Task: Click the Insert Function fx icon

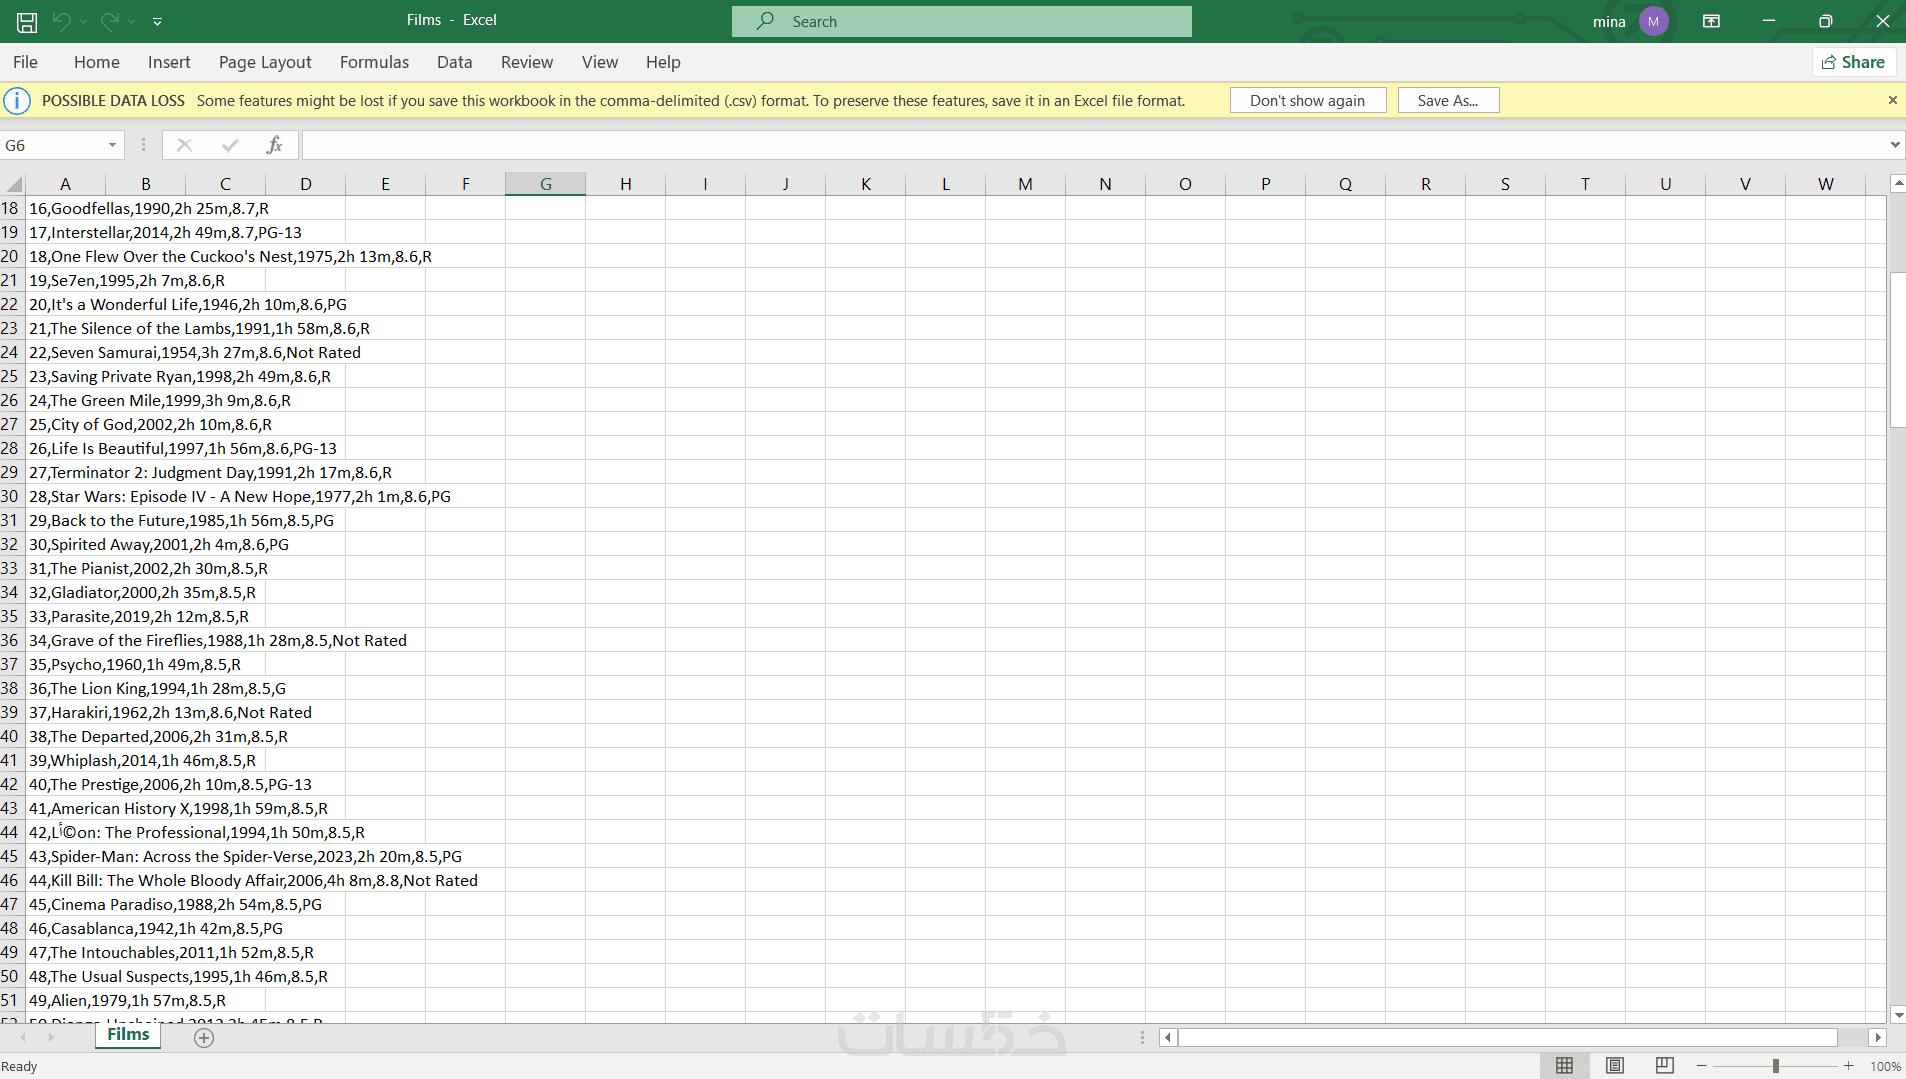Action: pyautogui.click(x=274, y=145)
